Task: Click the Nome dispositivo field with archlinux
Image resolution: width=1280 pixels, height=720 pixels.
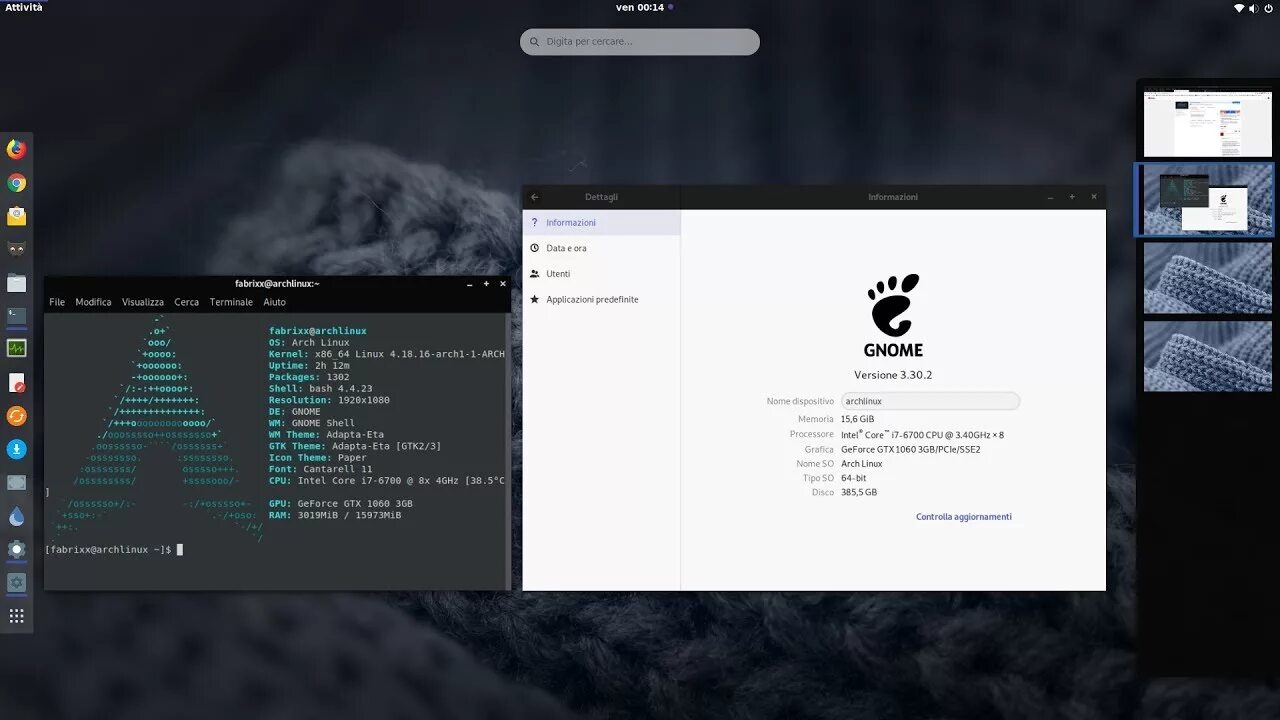Action: [x=930, y=401]
